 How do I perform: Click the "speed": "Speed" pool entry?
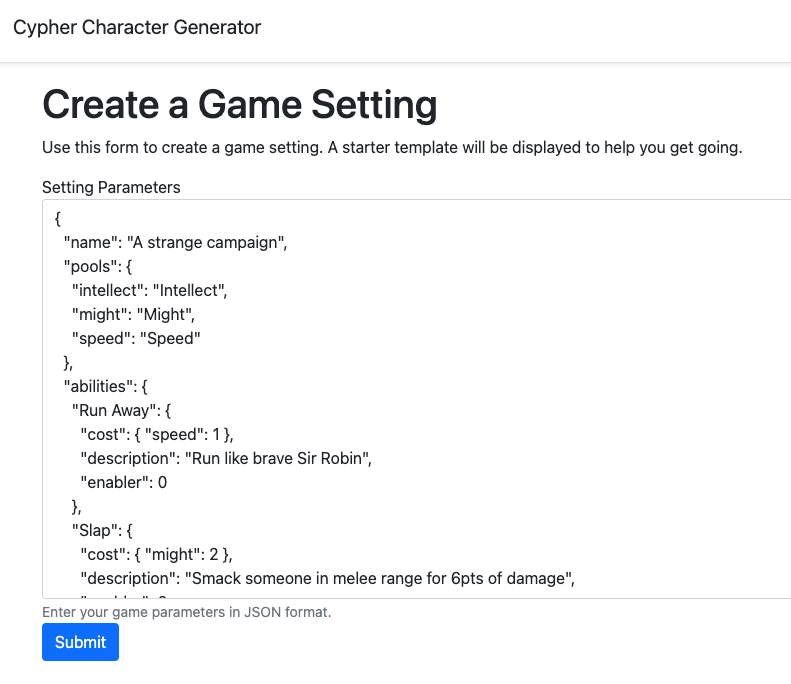coord(136,338)
